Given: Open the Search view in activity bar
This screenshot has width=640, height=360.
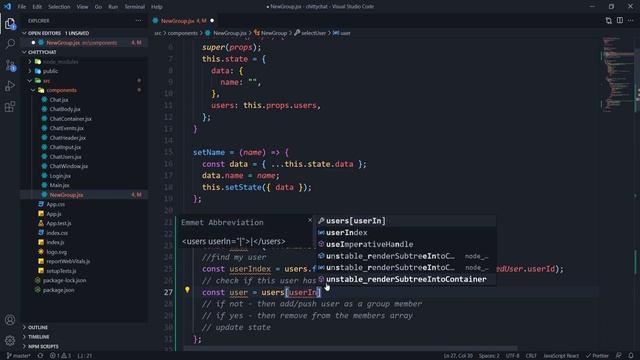Looking at the screenshot, I should 10,44.
